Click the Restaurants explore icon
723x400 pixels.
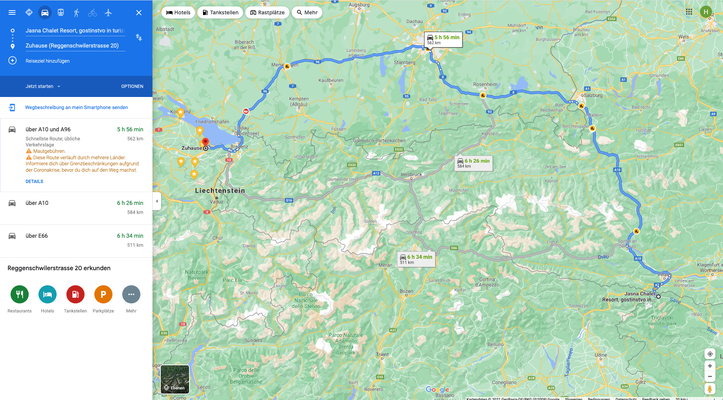tap(19, 294)
